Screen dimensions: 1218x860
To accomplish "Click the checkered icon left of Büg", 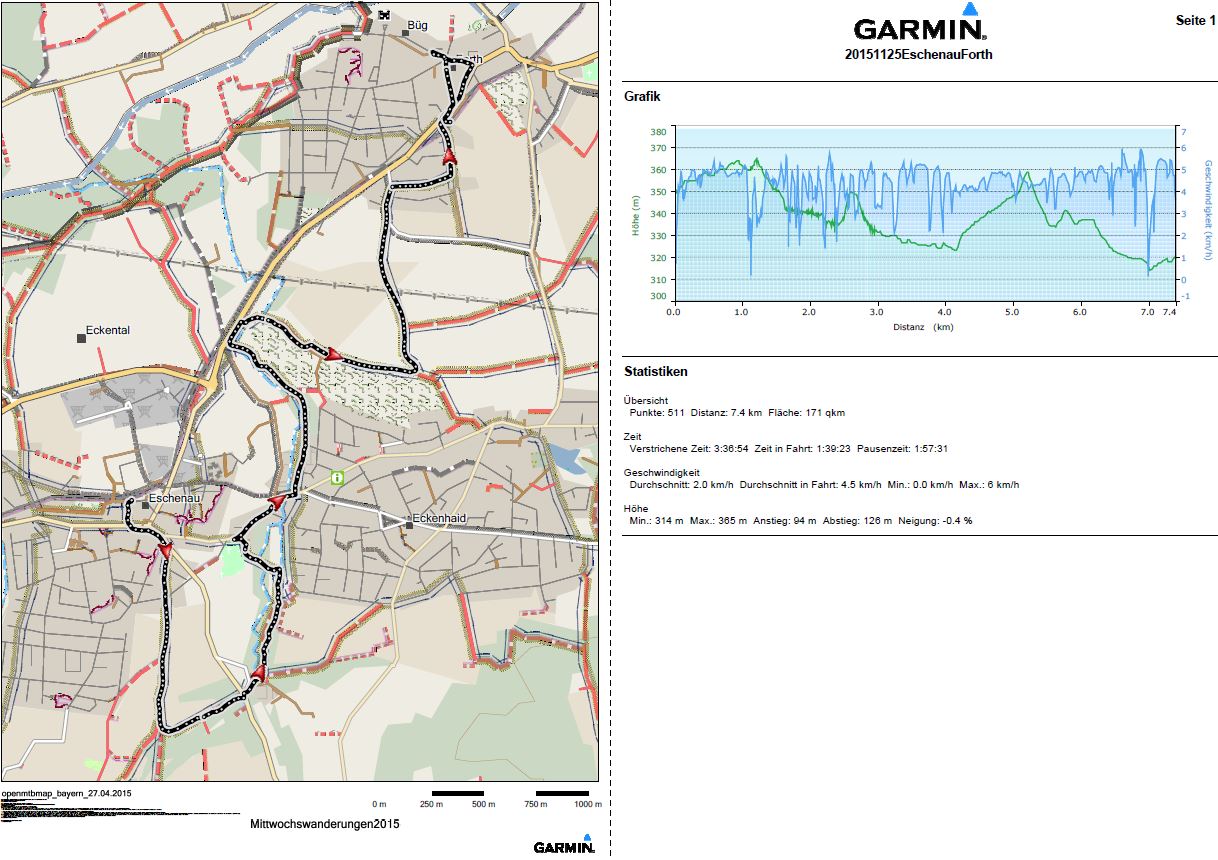I will coord(384,14).
